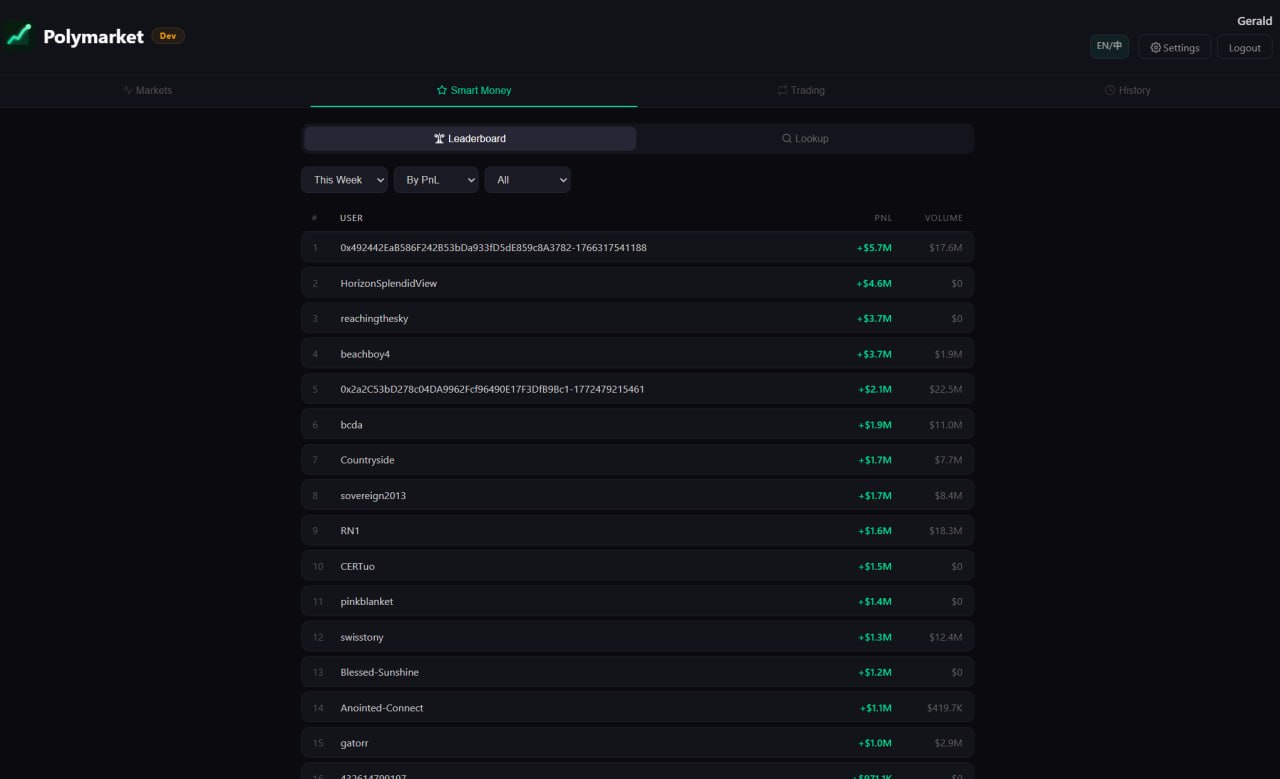Open the swisstony leaderboard entry

(x=638, y=636)
